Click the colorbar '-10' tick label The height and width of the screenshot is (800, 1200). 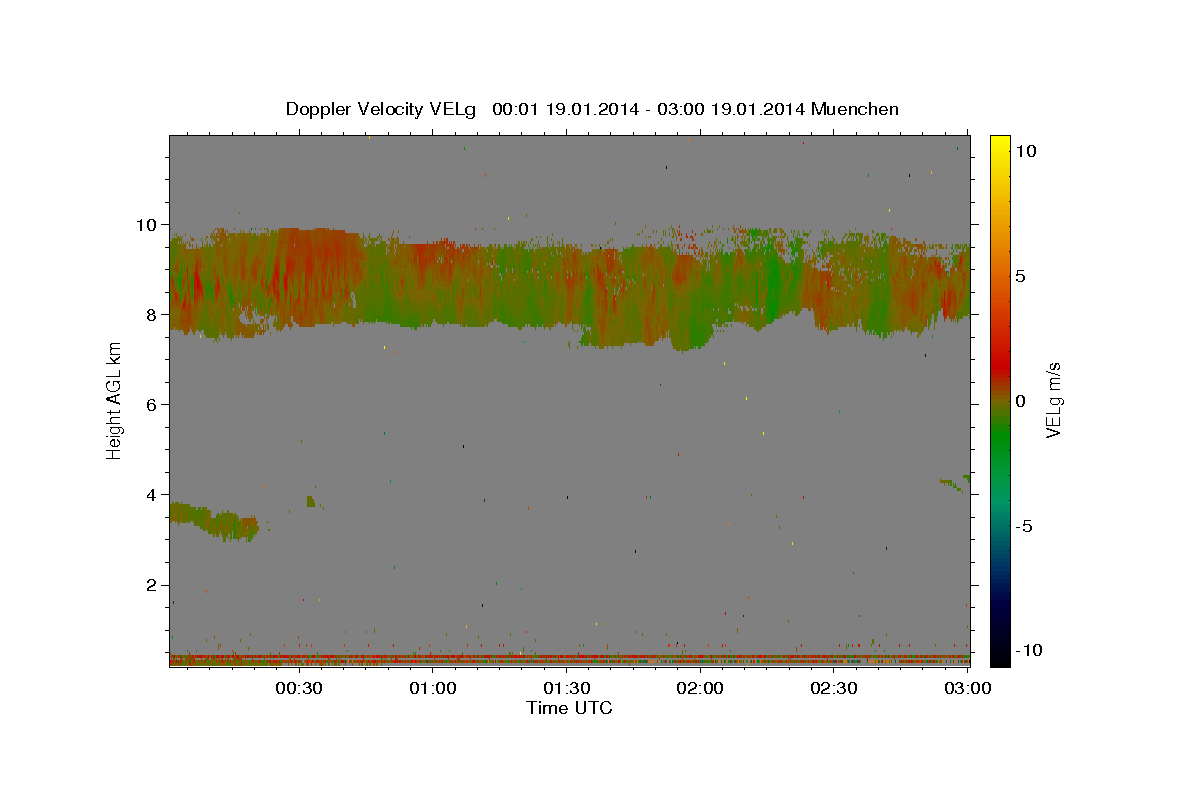point(1028,650)
